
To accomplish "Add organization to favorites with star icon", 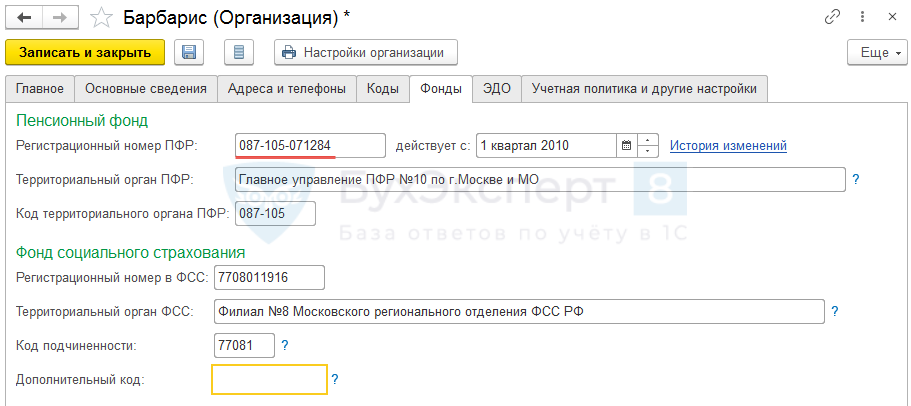I will click(101, 17).
